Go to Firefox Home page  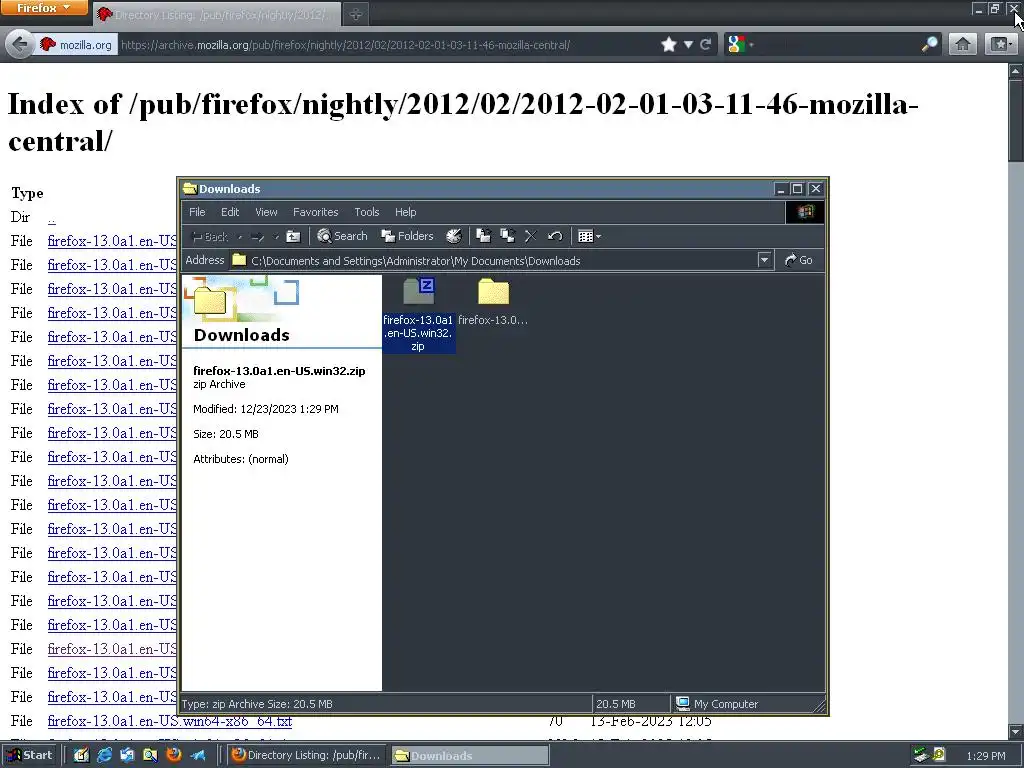[962, 44]
